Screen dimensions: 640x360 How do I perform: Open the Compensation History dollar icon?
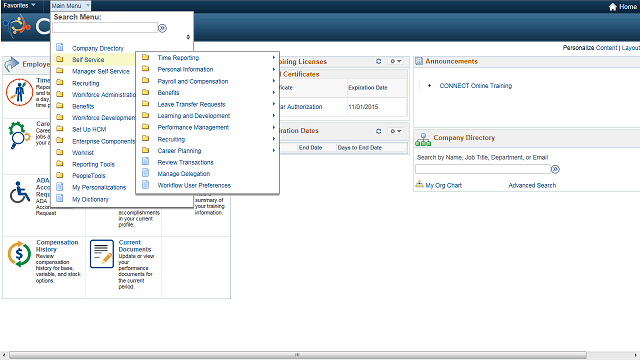tap(19, 254)
